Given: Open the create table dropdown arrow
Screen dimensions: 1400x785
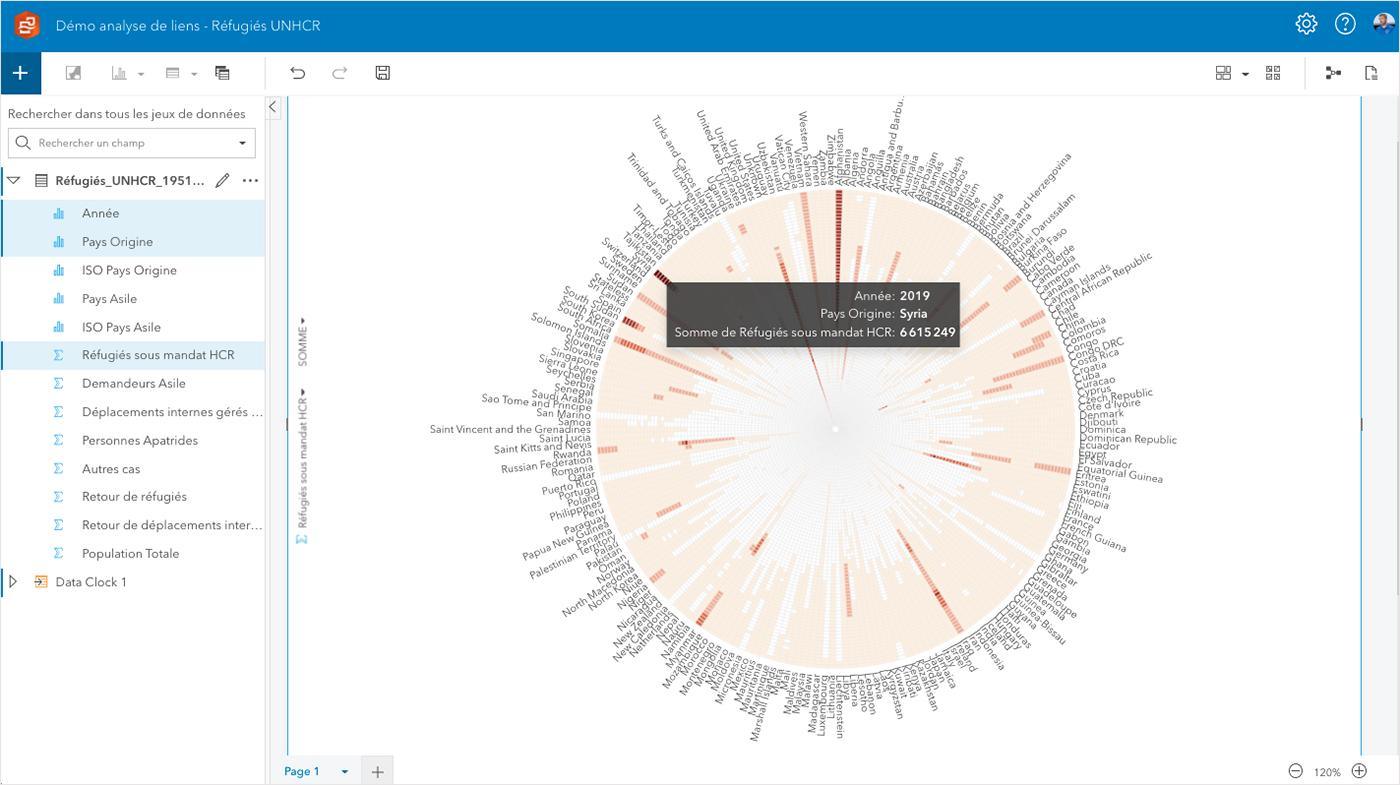Looking at the screenshot, I should click(194, 73).
